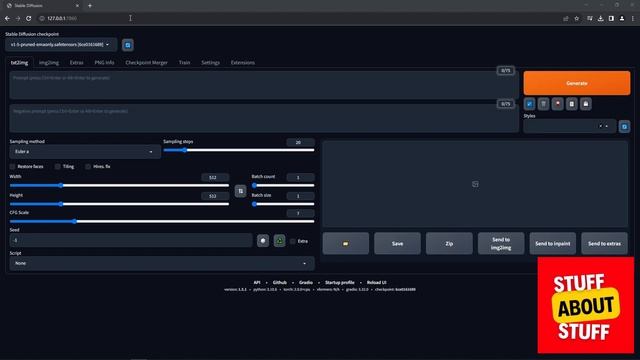The height and width of the screenshot is (360, 640).
Task: Refresh the Styles list
Action: point(624,127)
